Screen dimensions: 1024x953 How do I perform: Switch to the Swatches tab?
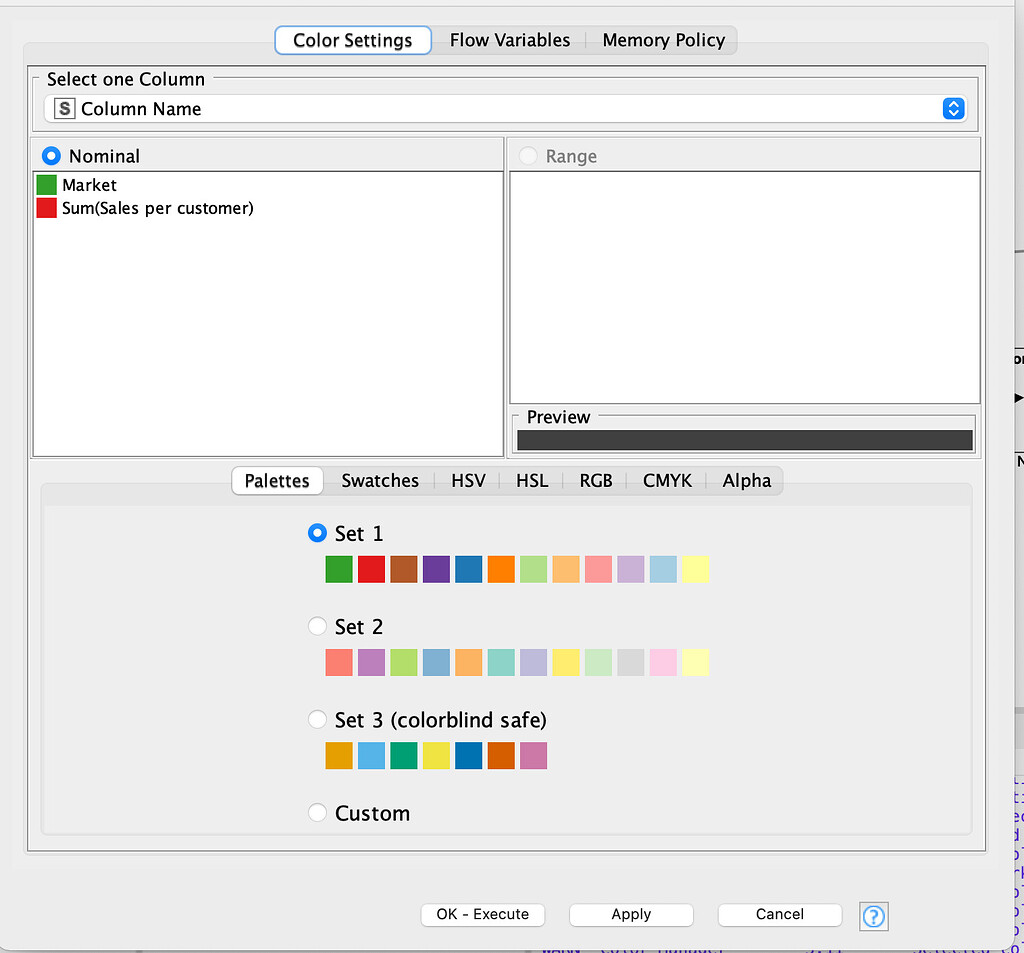pyautogui.click(x=380, y=481)
